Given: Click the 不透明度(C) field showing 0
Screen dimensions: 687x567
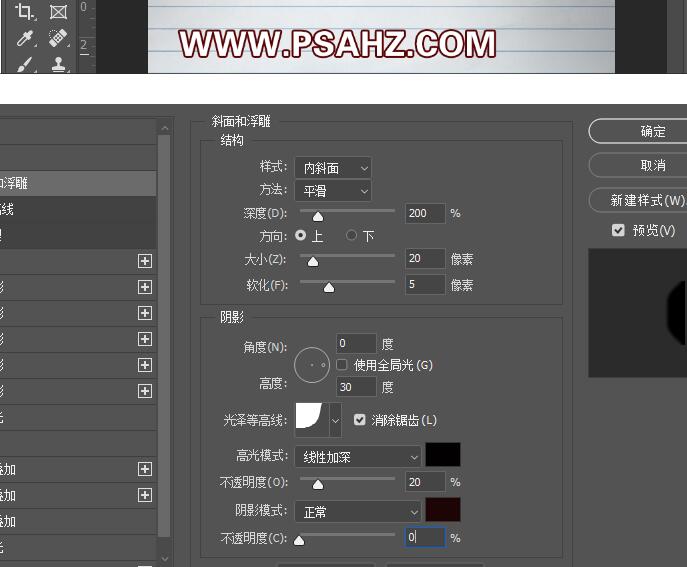Looking at the screenshot, I should [425, 537].
